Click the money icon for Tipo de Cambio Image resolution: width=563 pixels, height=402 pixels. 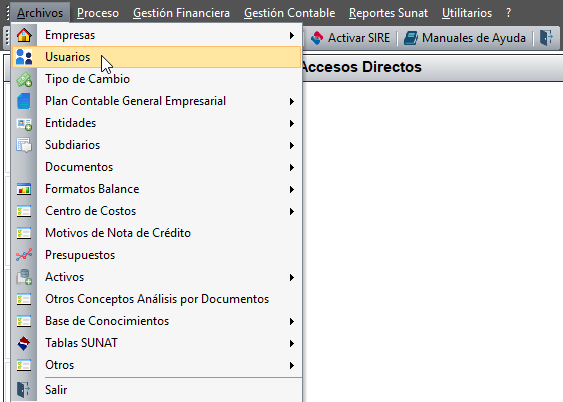[x=24, y=79]
